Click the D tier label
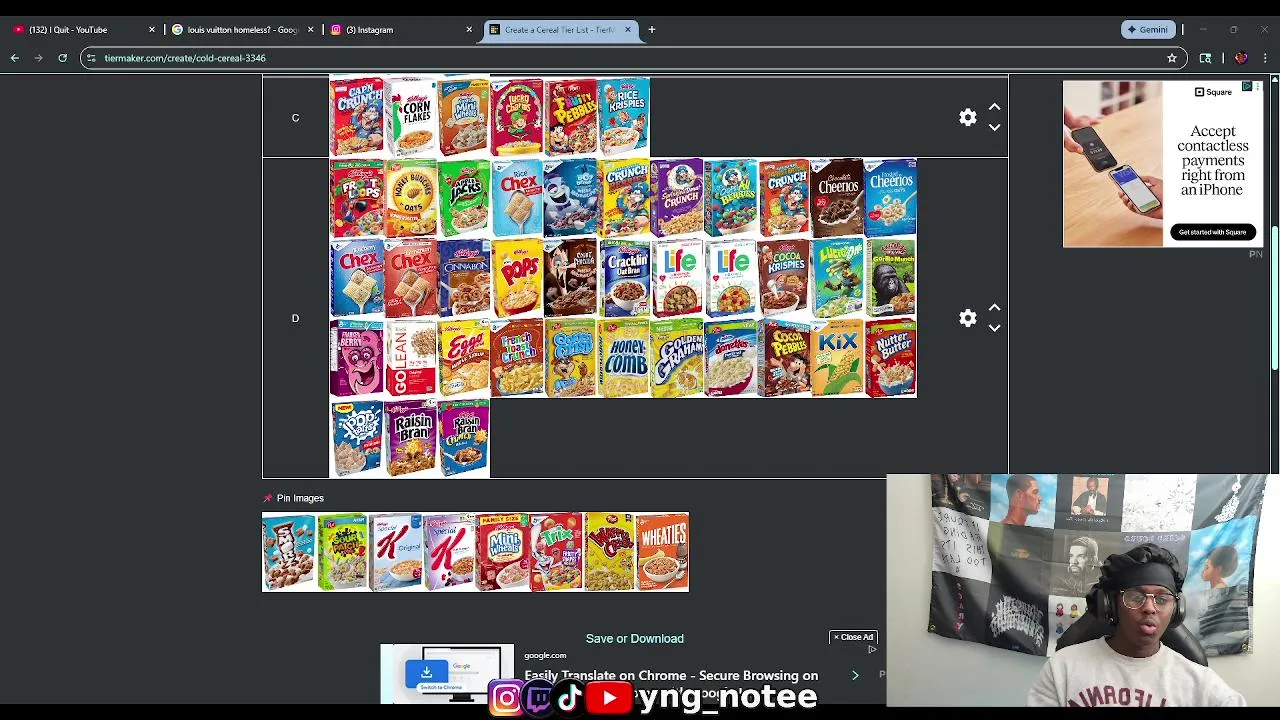The height and width of the screenshot is (720, 1280). tap(295, 318)
